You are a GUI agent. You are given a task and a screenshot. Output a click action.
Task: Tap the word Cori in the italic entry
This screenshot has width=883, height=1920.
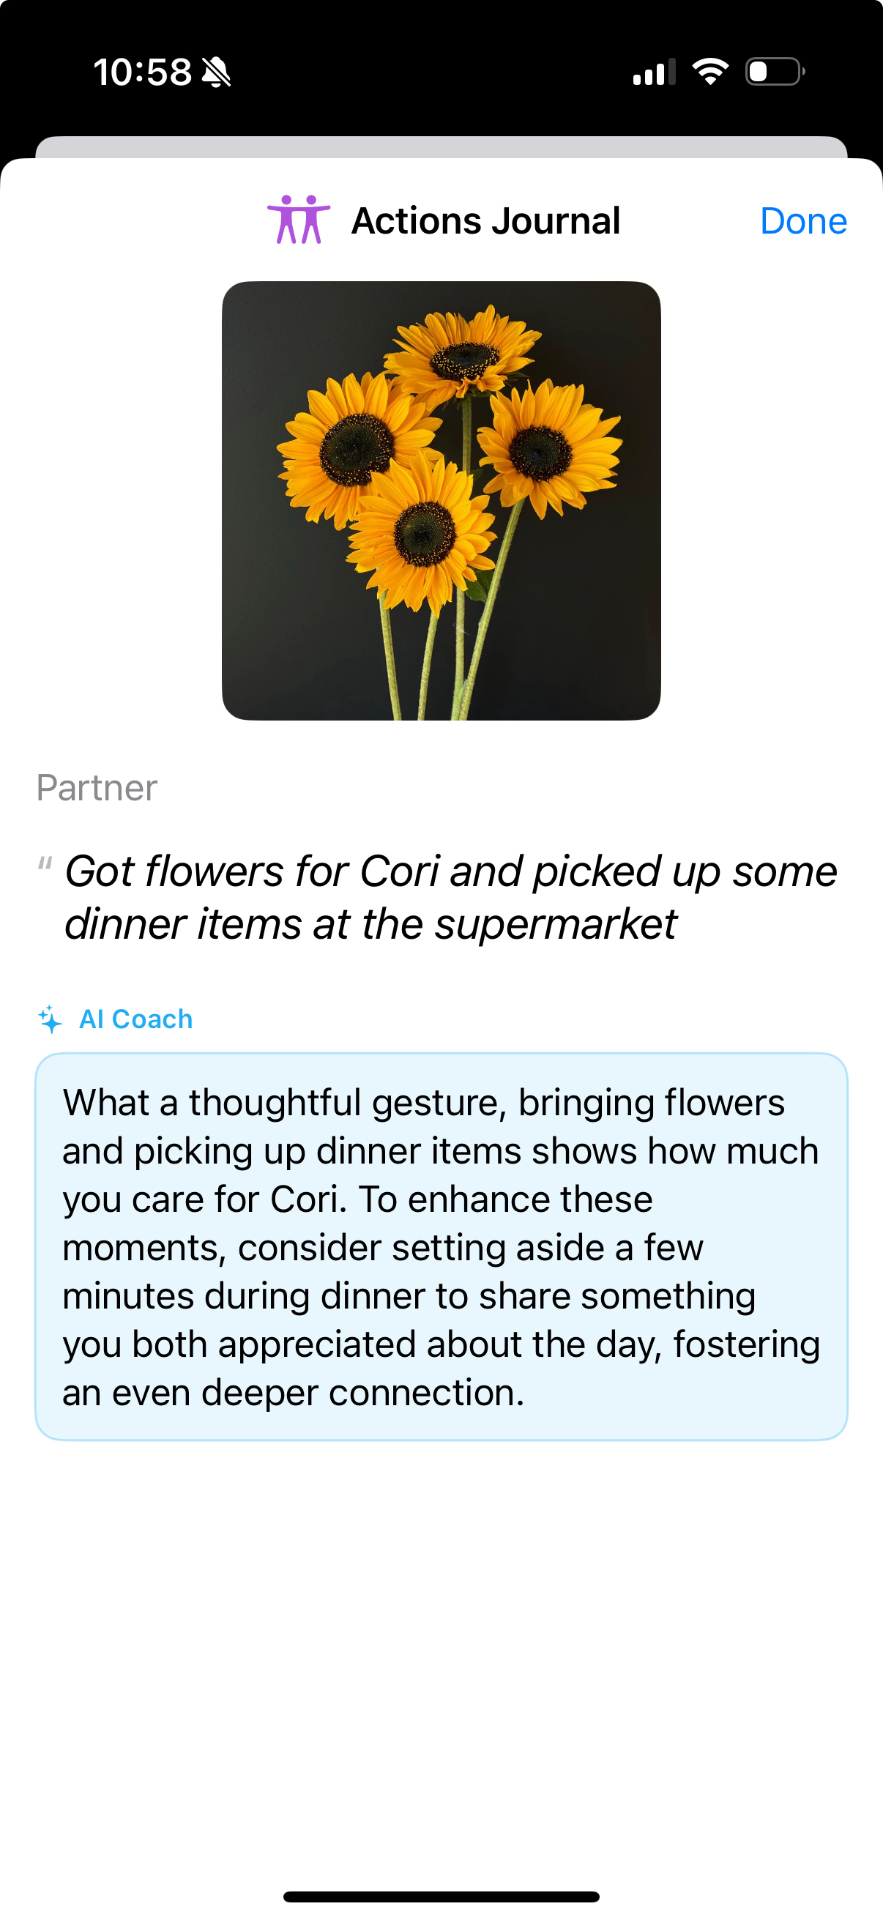click(399, 872)
